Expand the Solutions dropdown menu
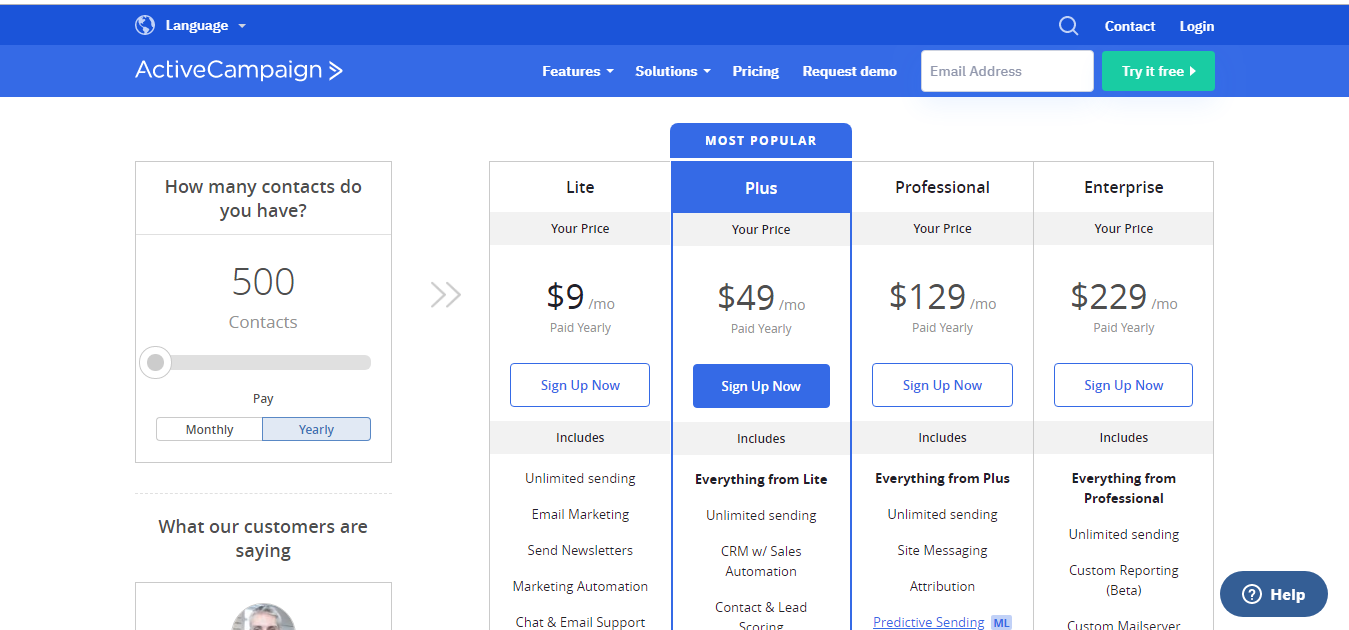1349x630 pixels. pos(672,71)
